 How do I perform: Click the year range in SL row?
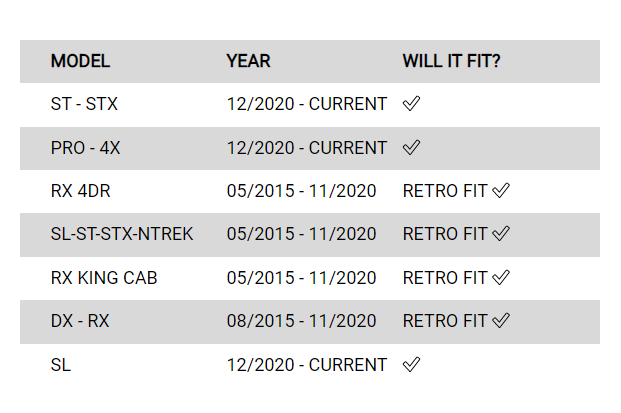(306, 365)
